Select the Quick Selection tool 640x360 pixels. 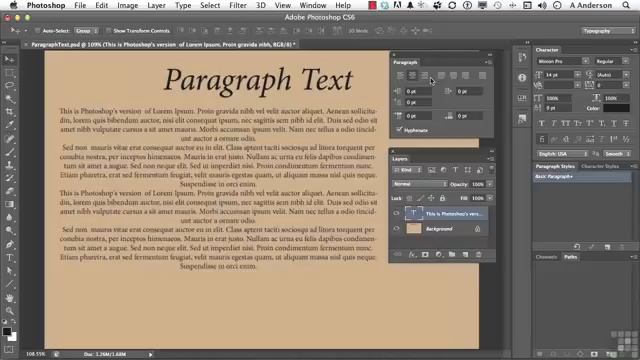pyautogui.click(x=9, y=99)
